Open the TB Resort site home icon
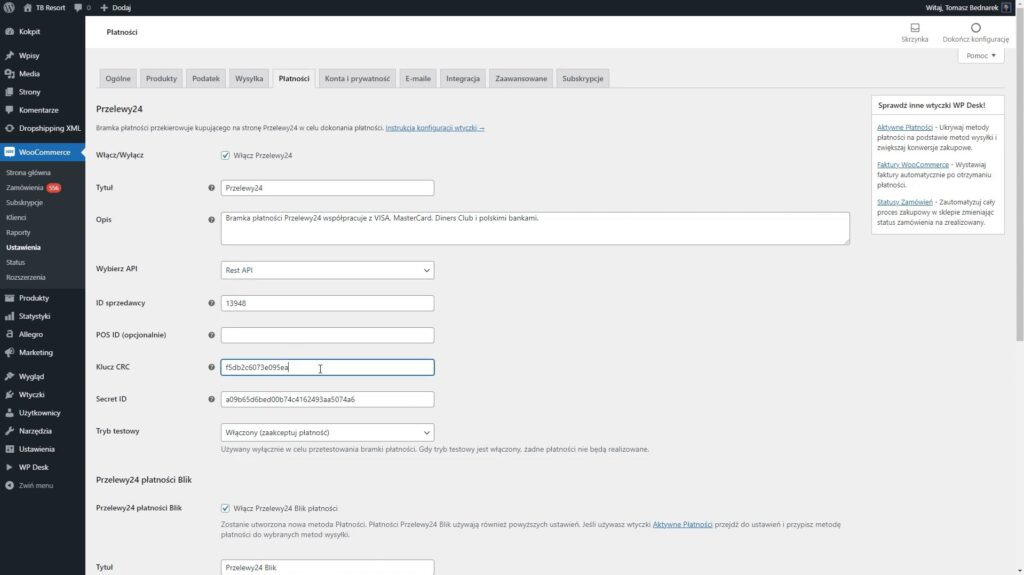Image resolution: width=1024 pixels, height=575 pixels. 27,8
